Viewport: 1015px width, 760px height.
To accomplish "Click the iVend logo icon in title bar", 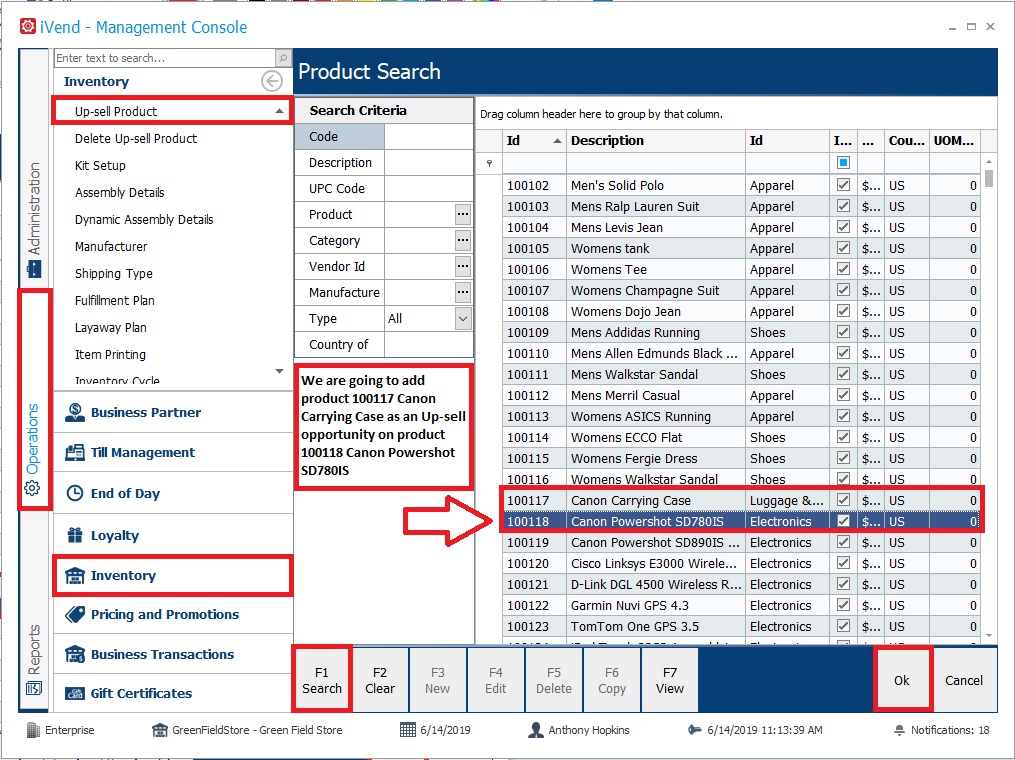I will [x=28, y=27].
